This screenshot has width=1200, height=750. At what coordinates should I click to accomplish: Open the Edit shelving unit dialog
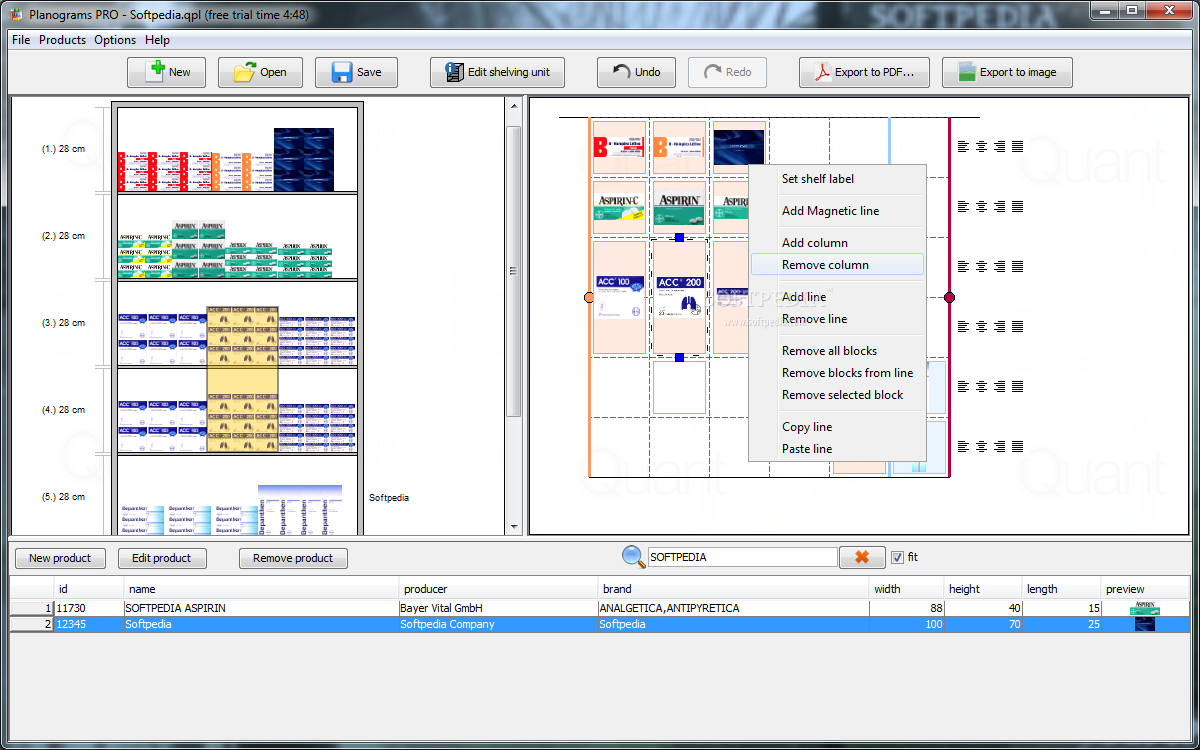point(498,72)
